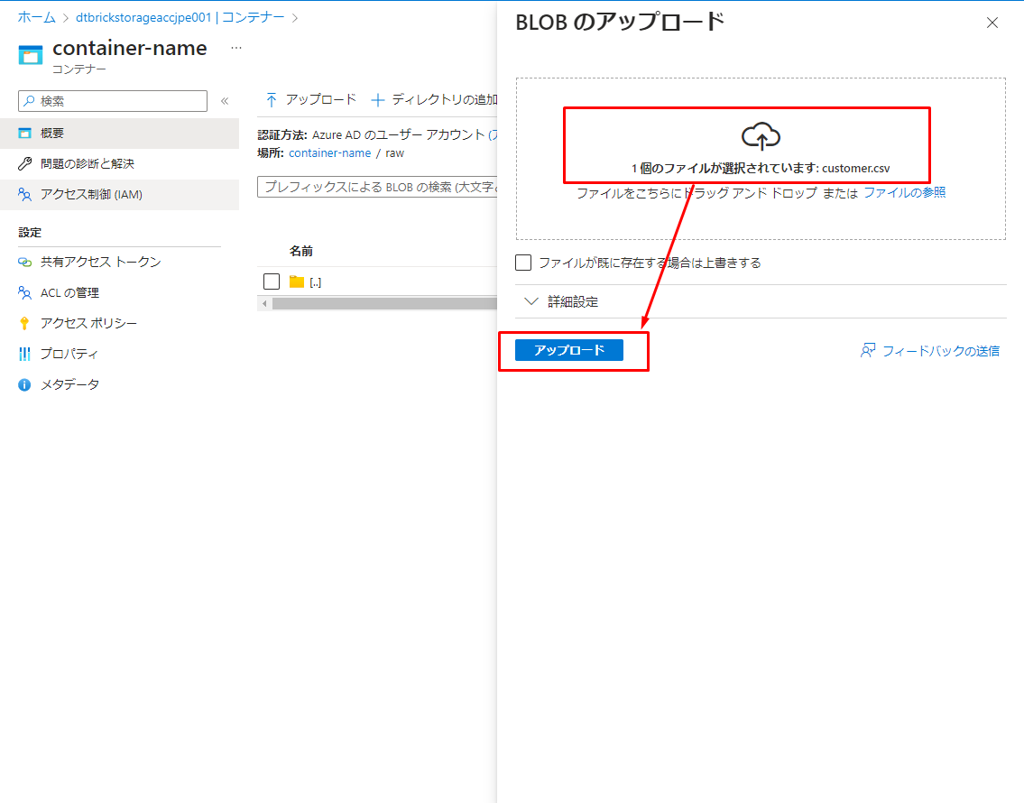
Task: Click the ファイルの参照 link
Action: click(904, 193)
